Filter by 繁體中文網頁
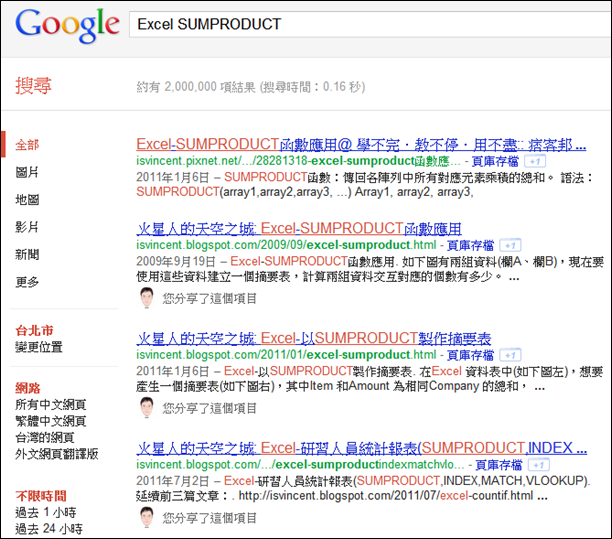 [51, 421]
